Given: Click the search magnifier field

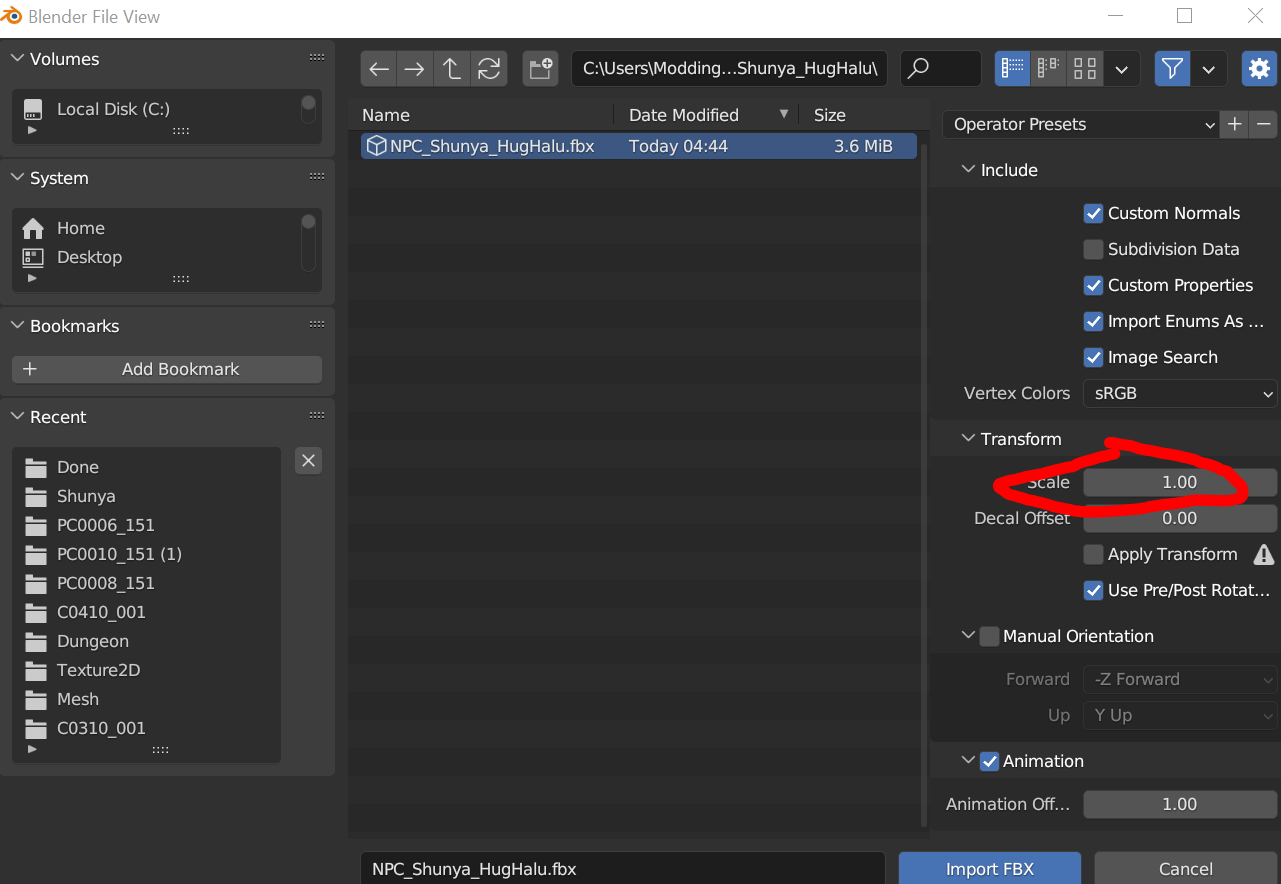Looking at the screenshot, I should tap(941, 69).
